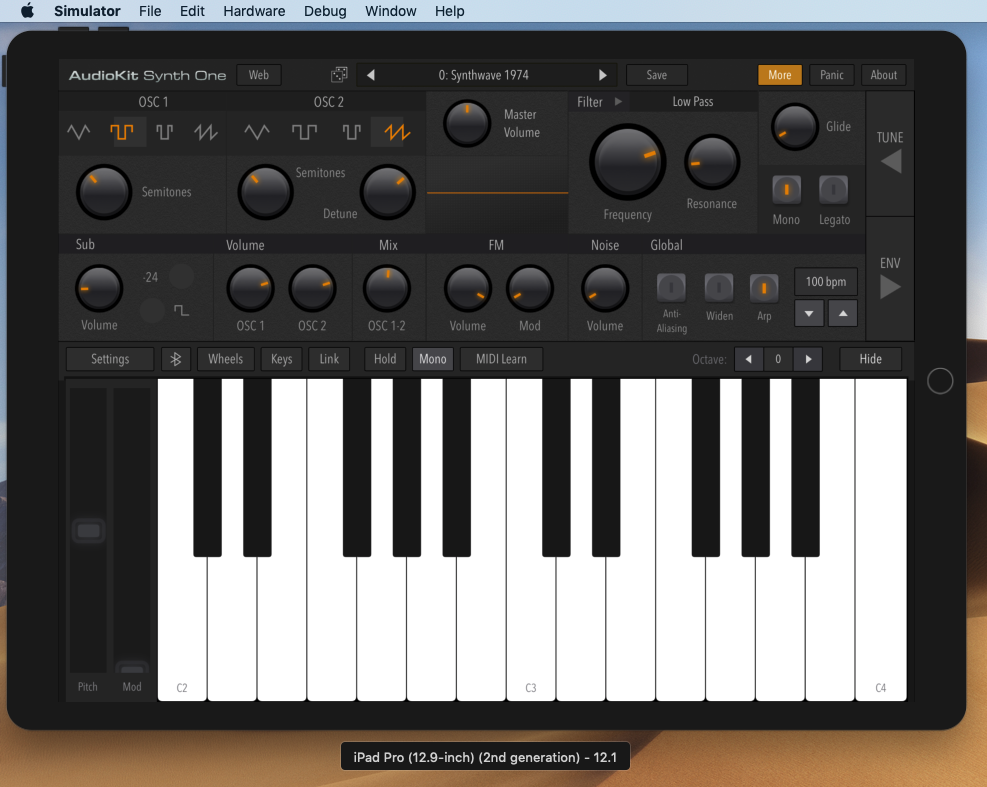Click the Panic button
The image size is (987, 787).
coord(831,75)
